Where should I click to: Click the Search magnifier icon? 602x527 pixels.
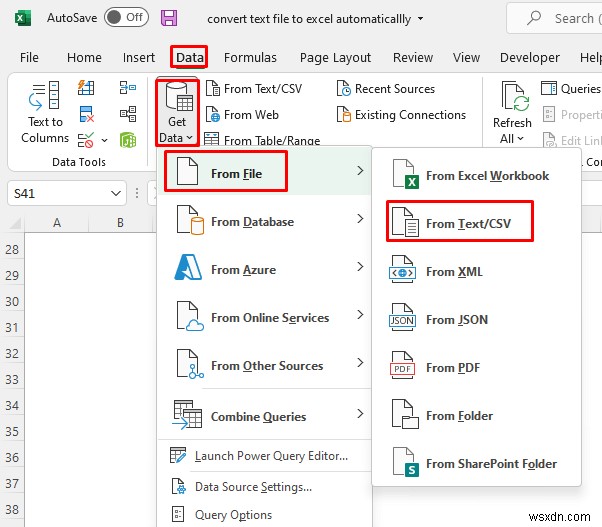(x=534, y=18)
